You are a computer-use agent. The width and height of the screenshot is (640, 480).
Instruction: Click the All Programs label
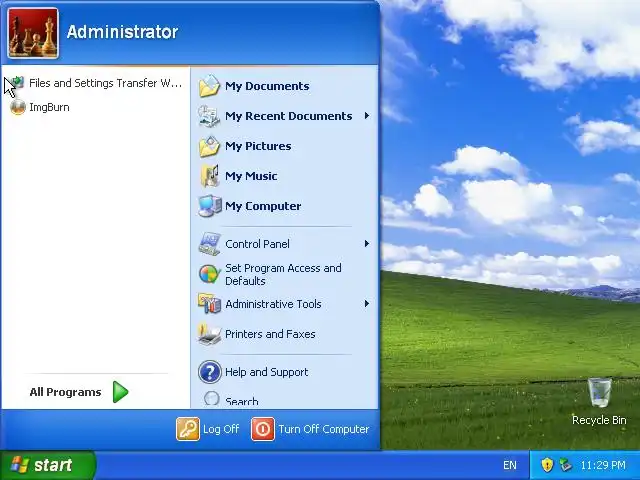[65, 392]
